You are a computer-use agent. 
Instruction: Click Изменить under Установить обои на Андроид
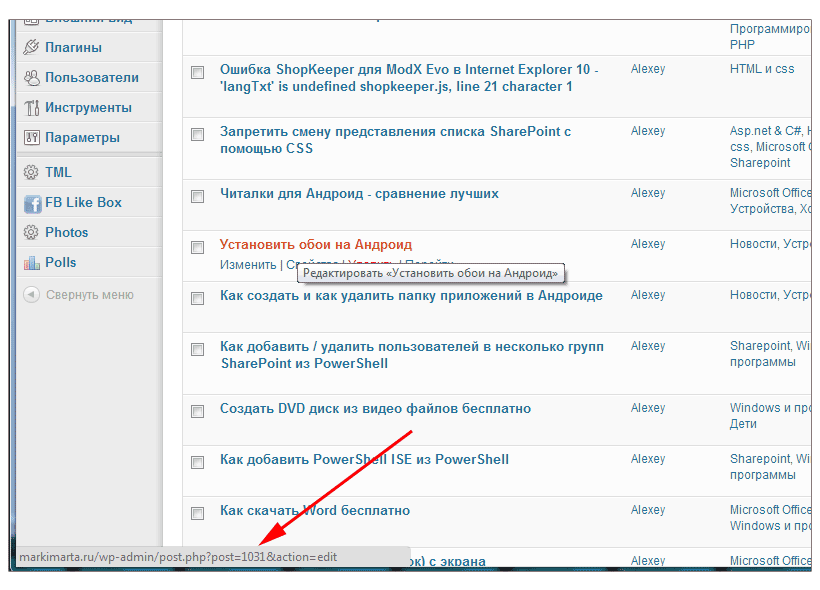point(248,265)
